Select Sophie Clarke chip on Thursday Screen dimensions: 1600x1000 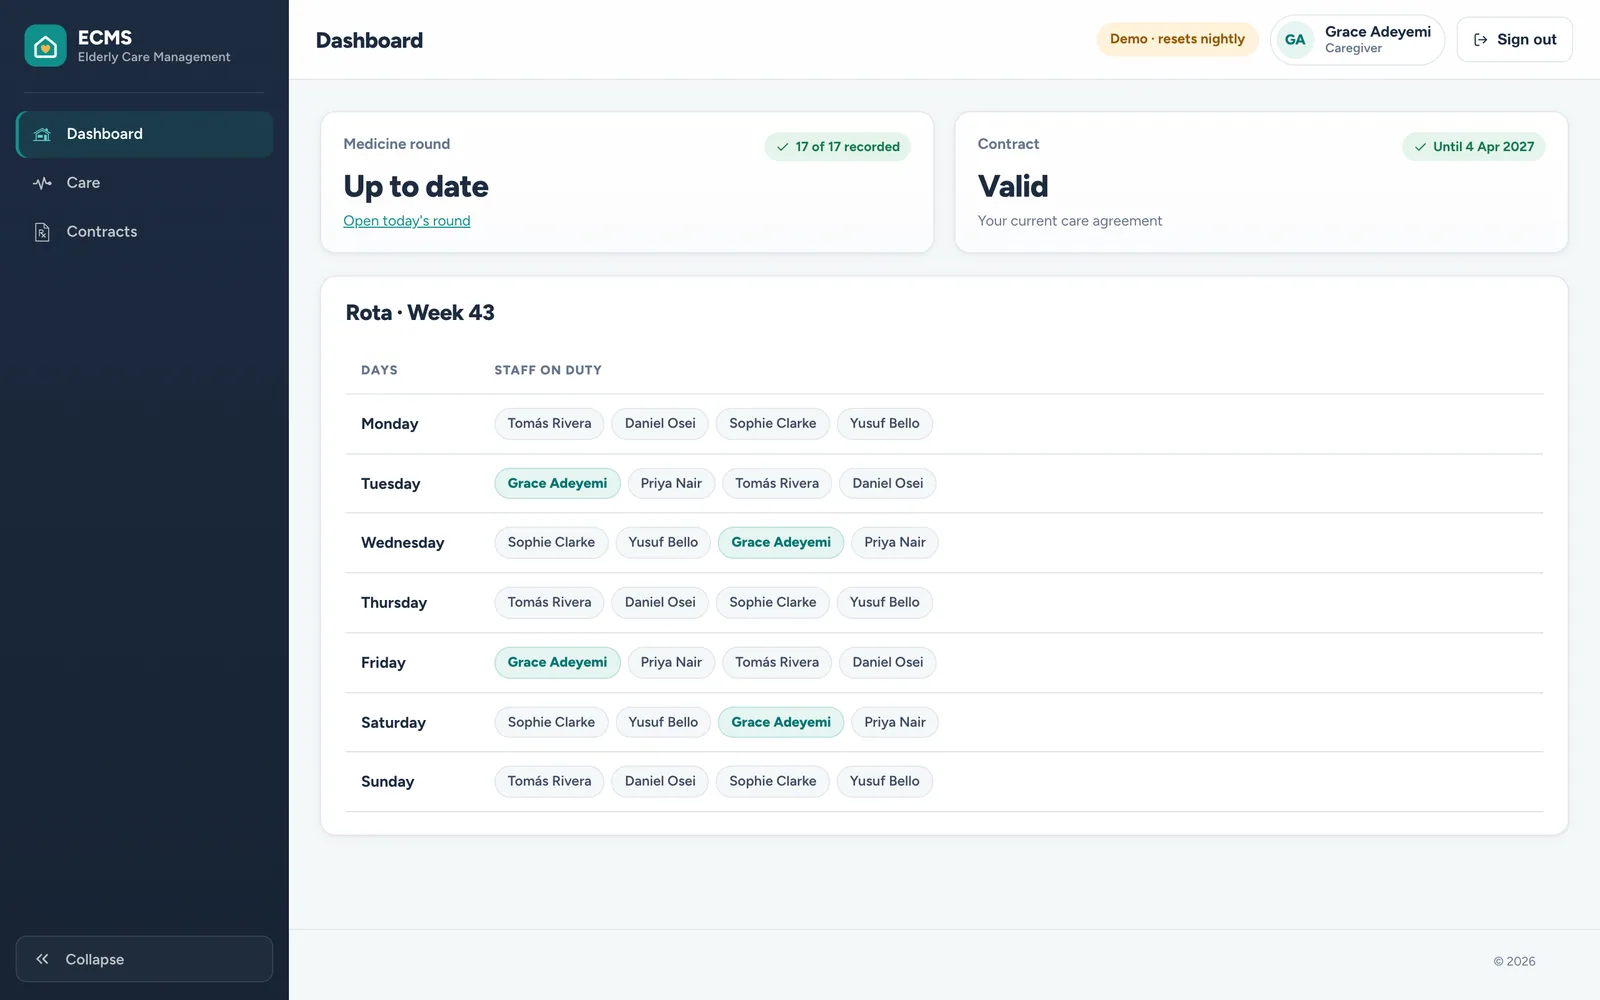[772, 603]
